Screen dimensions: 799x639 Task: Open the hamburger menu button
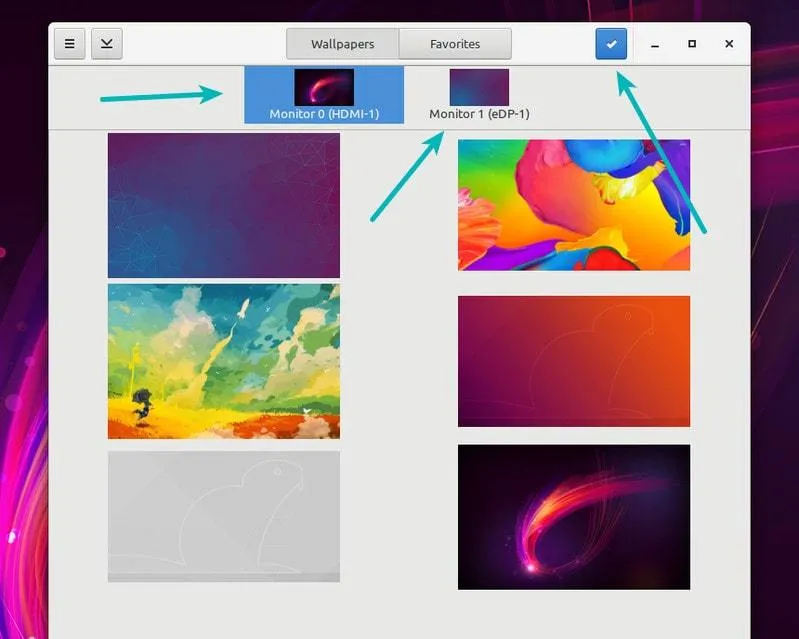point(70,44)
